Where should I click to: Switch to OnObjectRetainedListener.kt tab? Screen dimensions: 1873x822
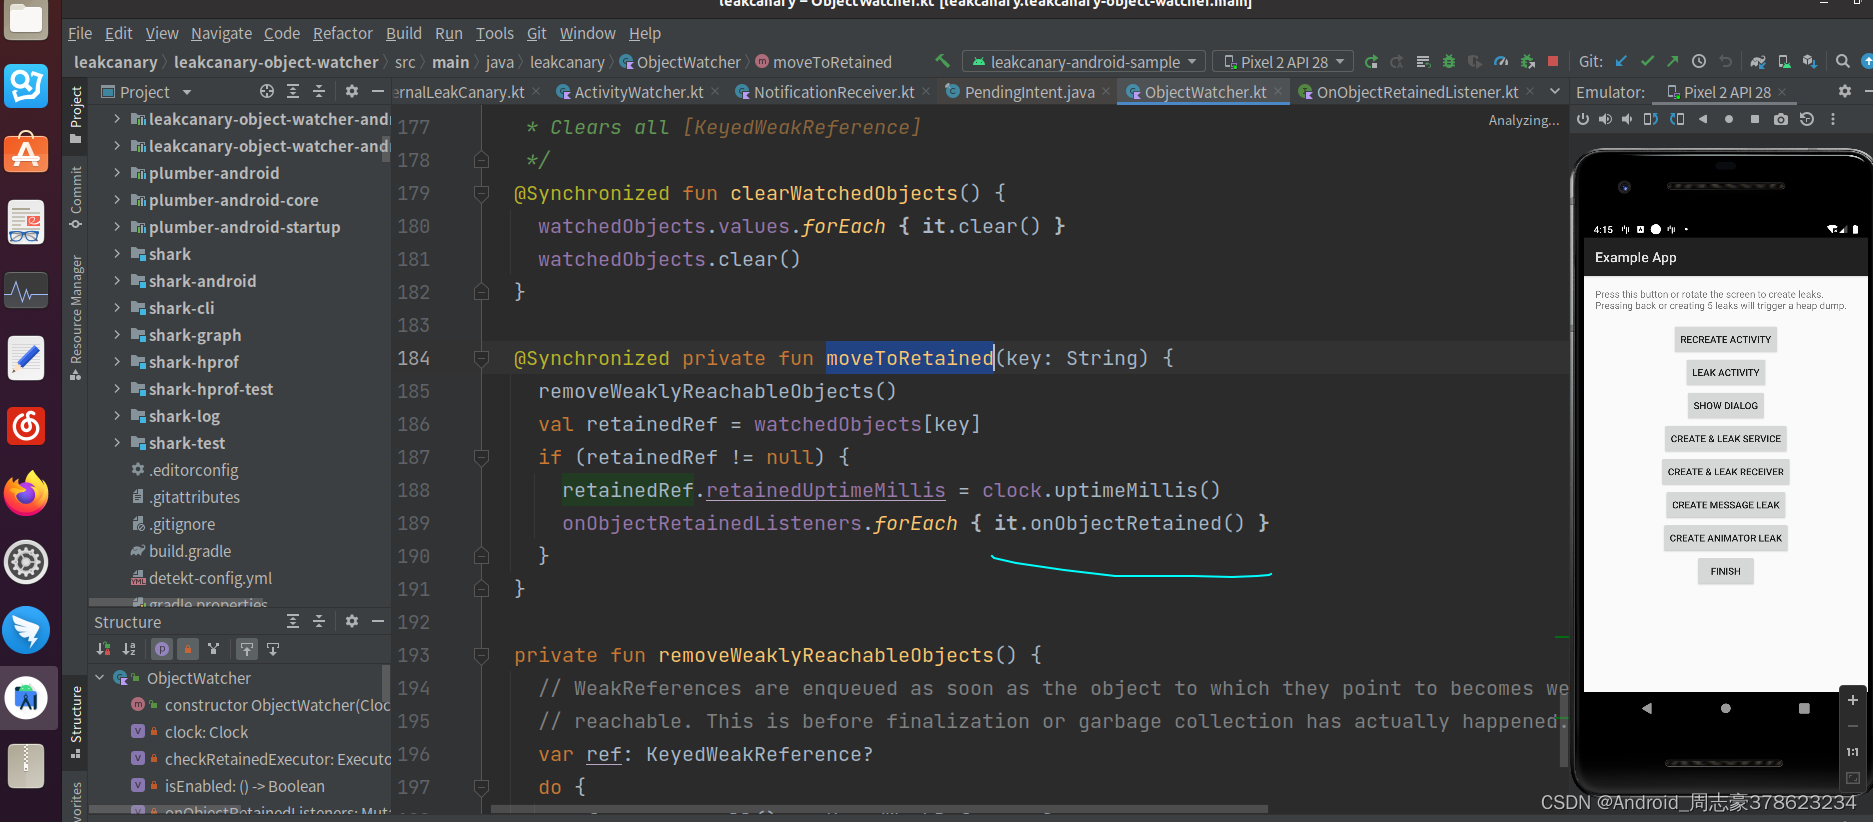point(1416,92)
